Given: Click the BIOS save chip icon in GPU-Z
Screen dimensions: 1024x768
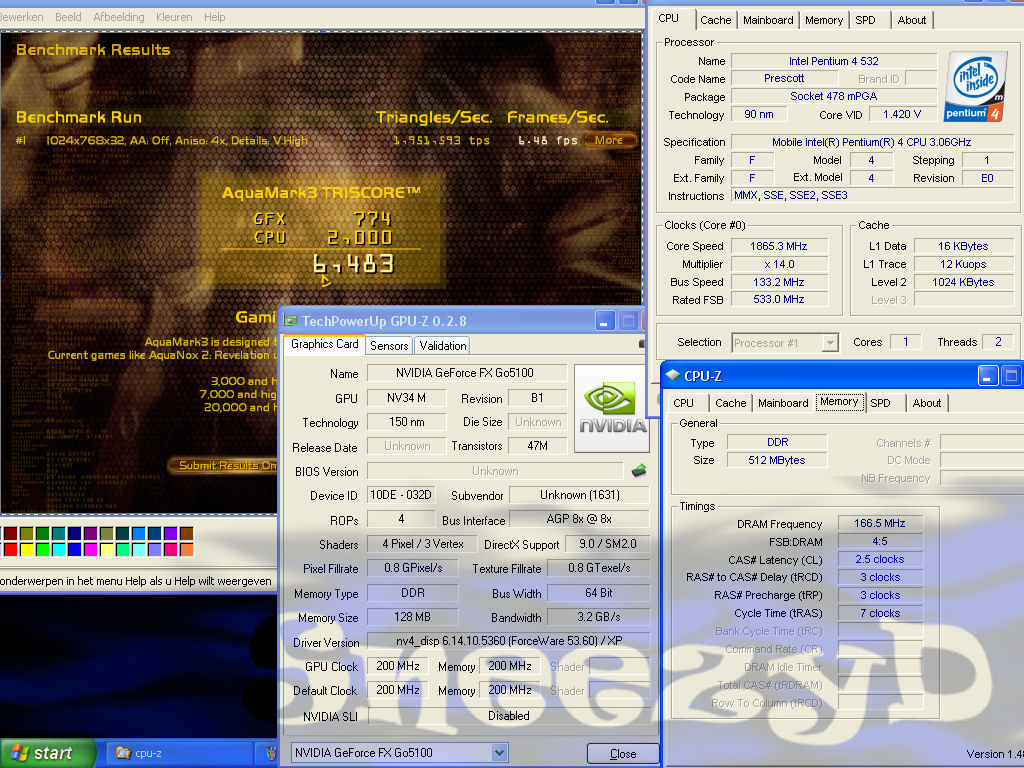Looking at the screenshot, I should 639,470.
